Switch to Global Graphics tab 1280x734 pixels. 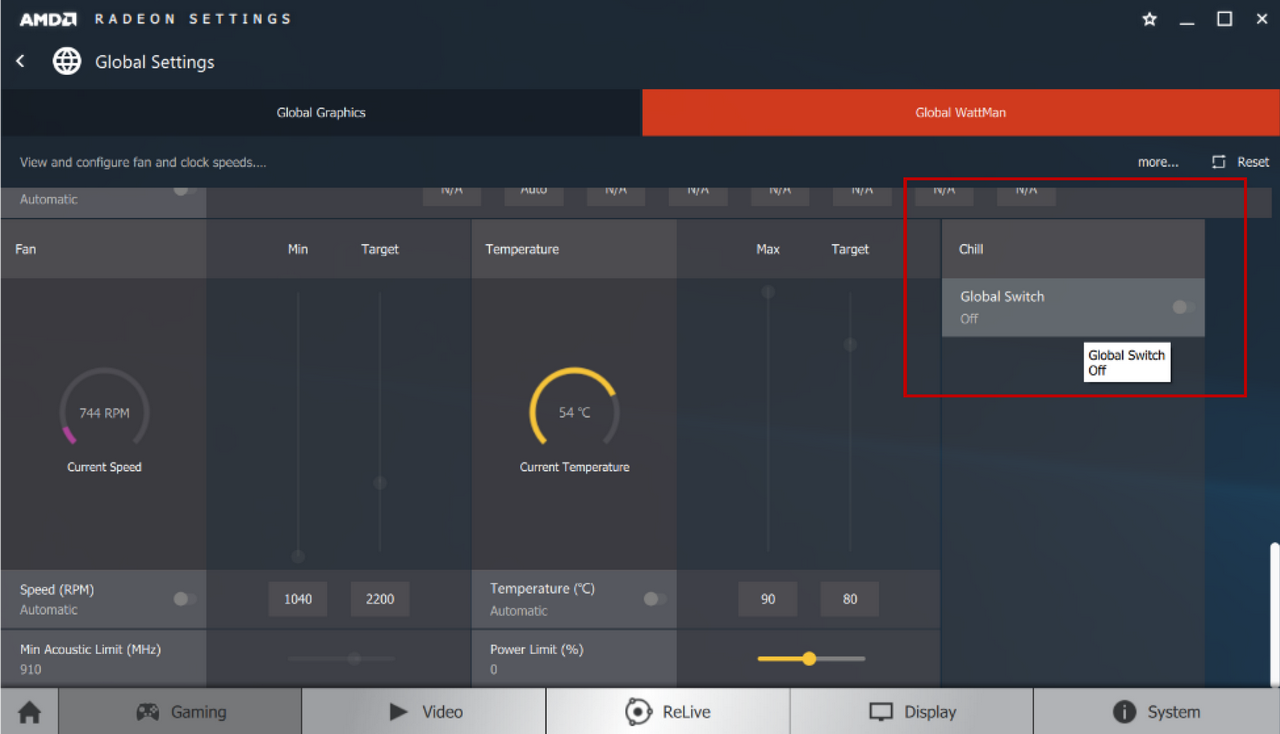pyautogui.click(x=321, y=113)
